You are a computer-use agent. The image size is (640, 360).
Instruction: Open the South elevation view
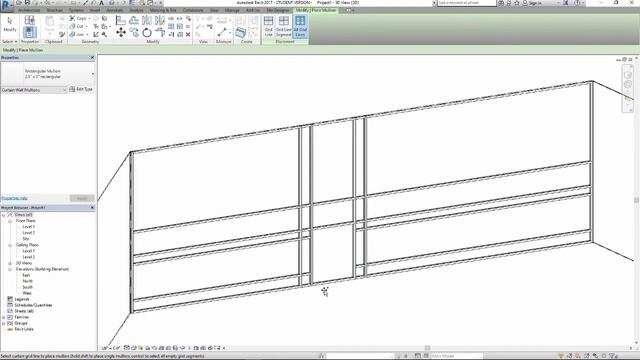(x=28, y=287)
